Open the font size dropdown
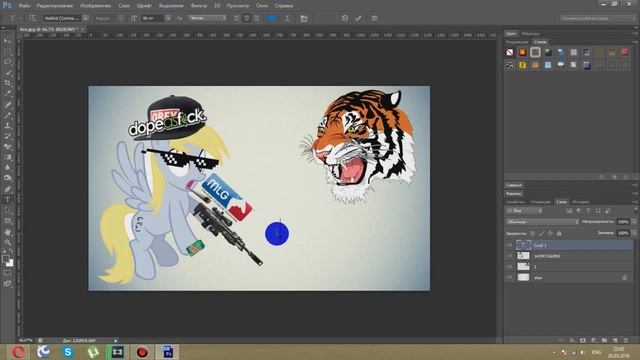 [x=168, y=18]
